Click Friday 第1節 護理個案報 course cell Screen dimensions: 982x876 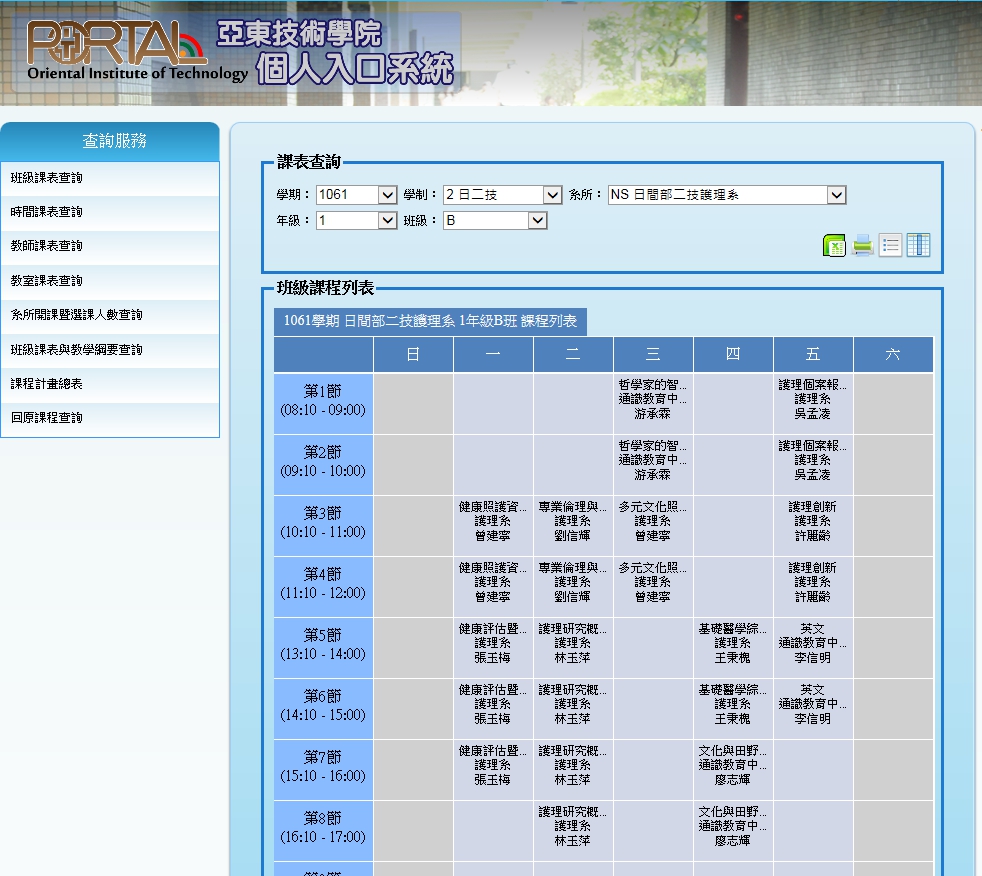[813, 404]
